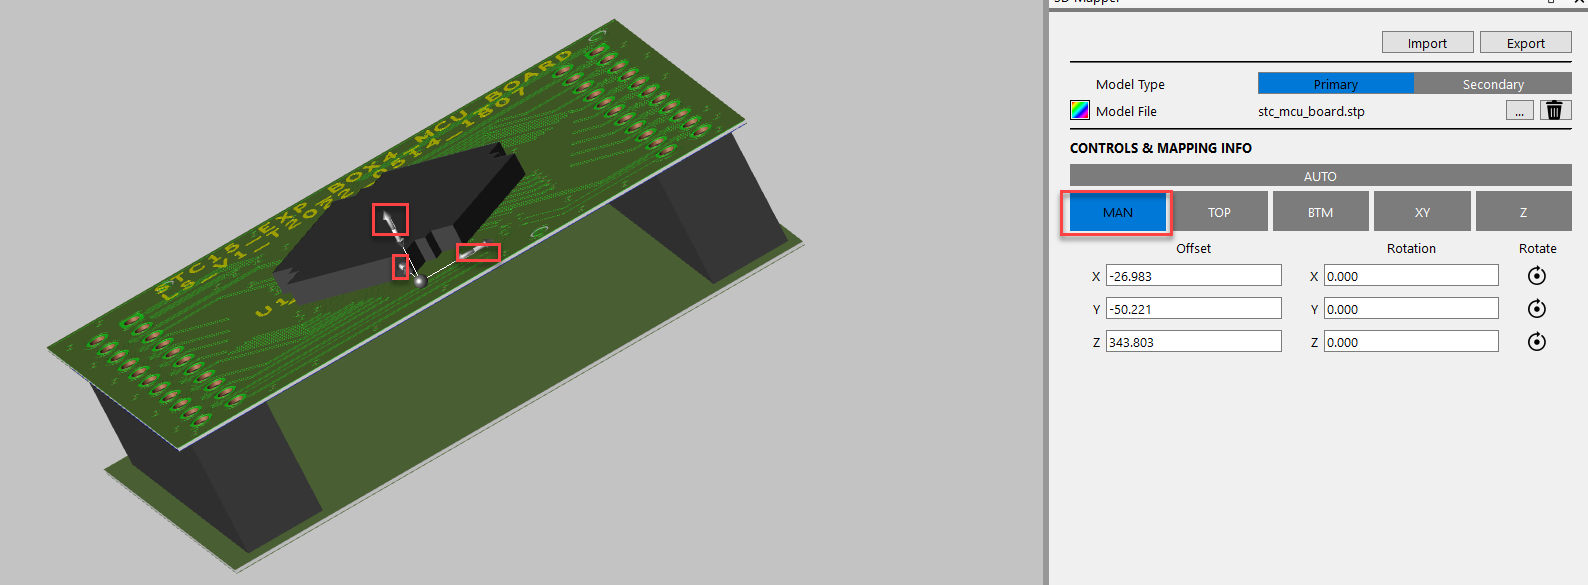Select BTM mapping mode
This screenshot has width=1588, height=585.
[x=1320, y=212]
